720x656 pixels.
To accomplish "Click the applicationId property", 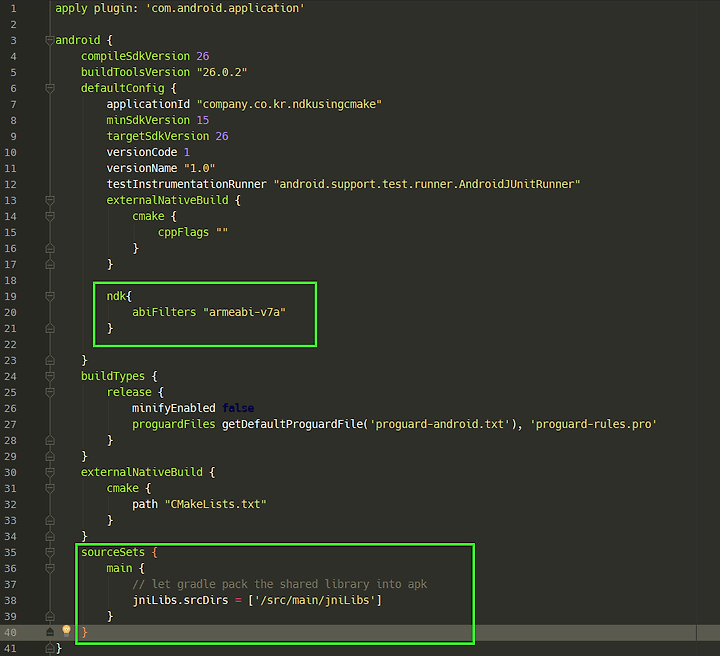I will coord(148,104).
